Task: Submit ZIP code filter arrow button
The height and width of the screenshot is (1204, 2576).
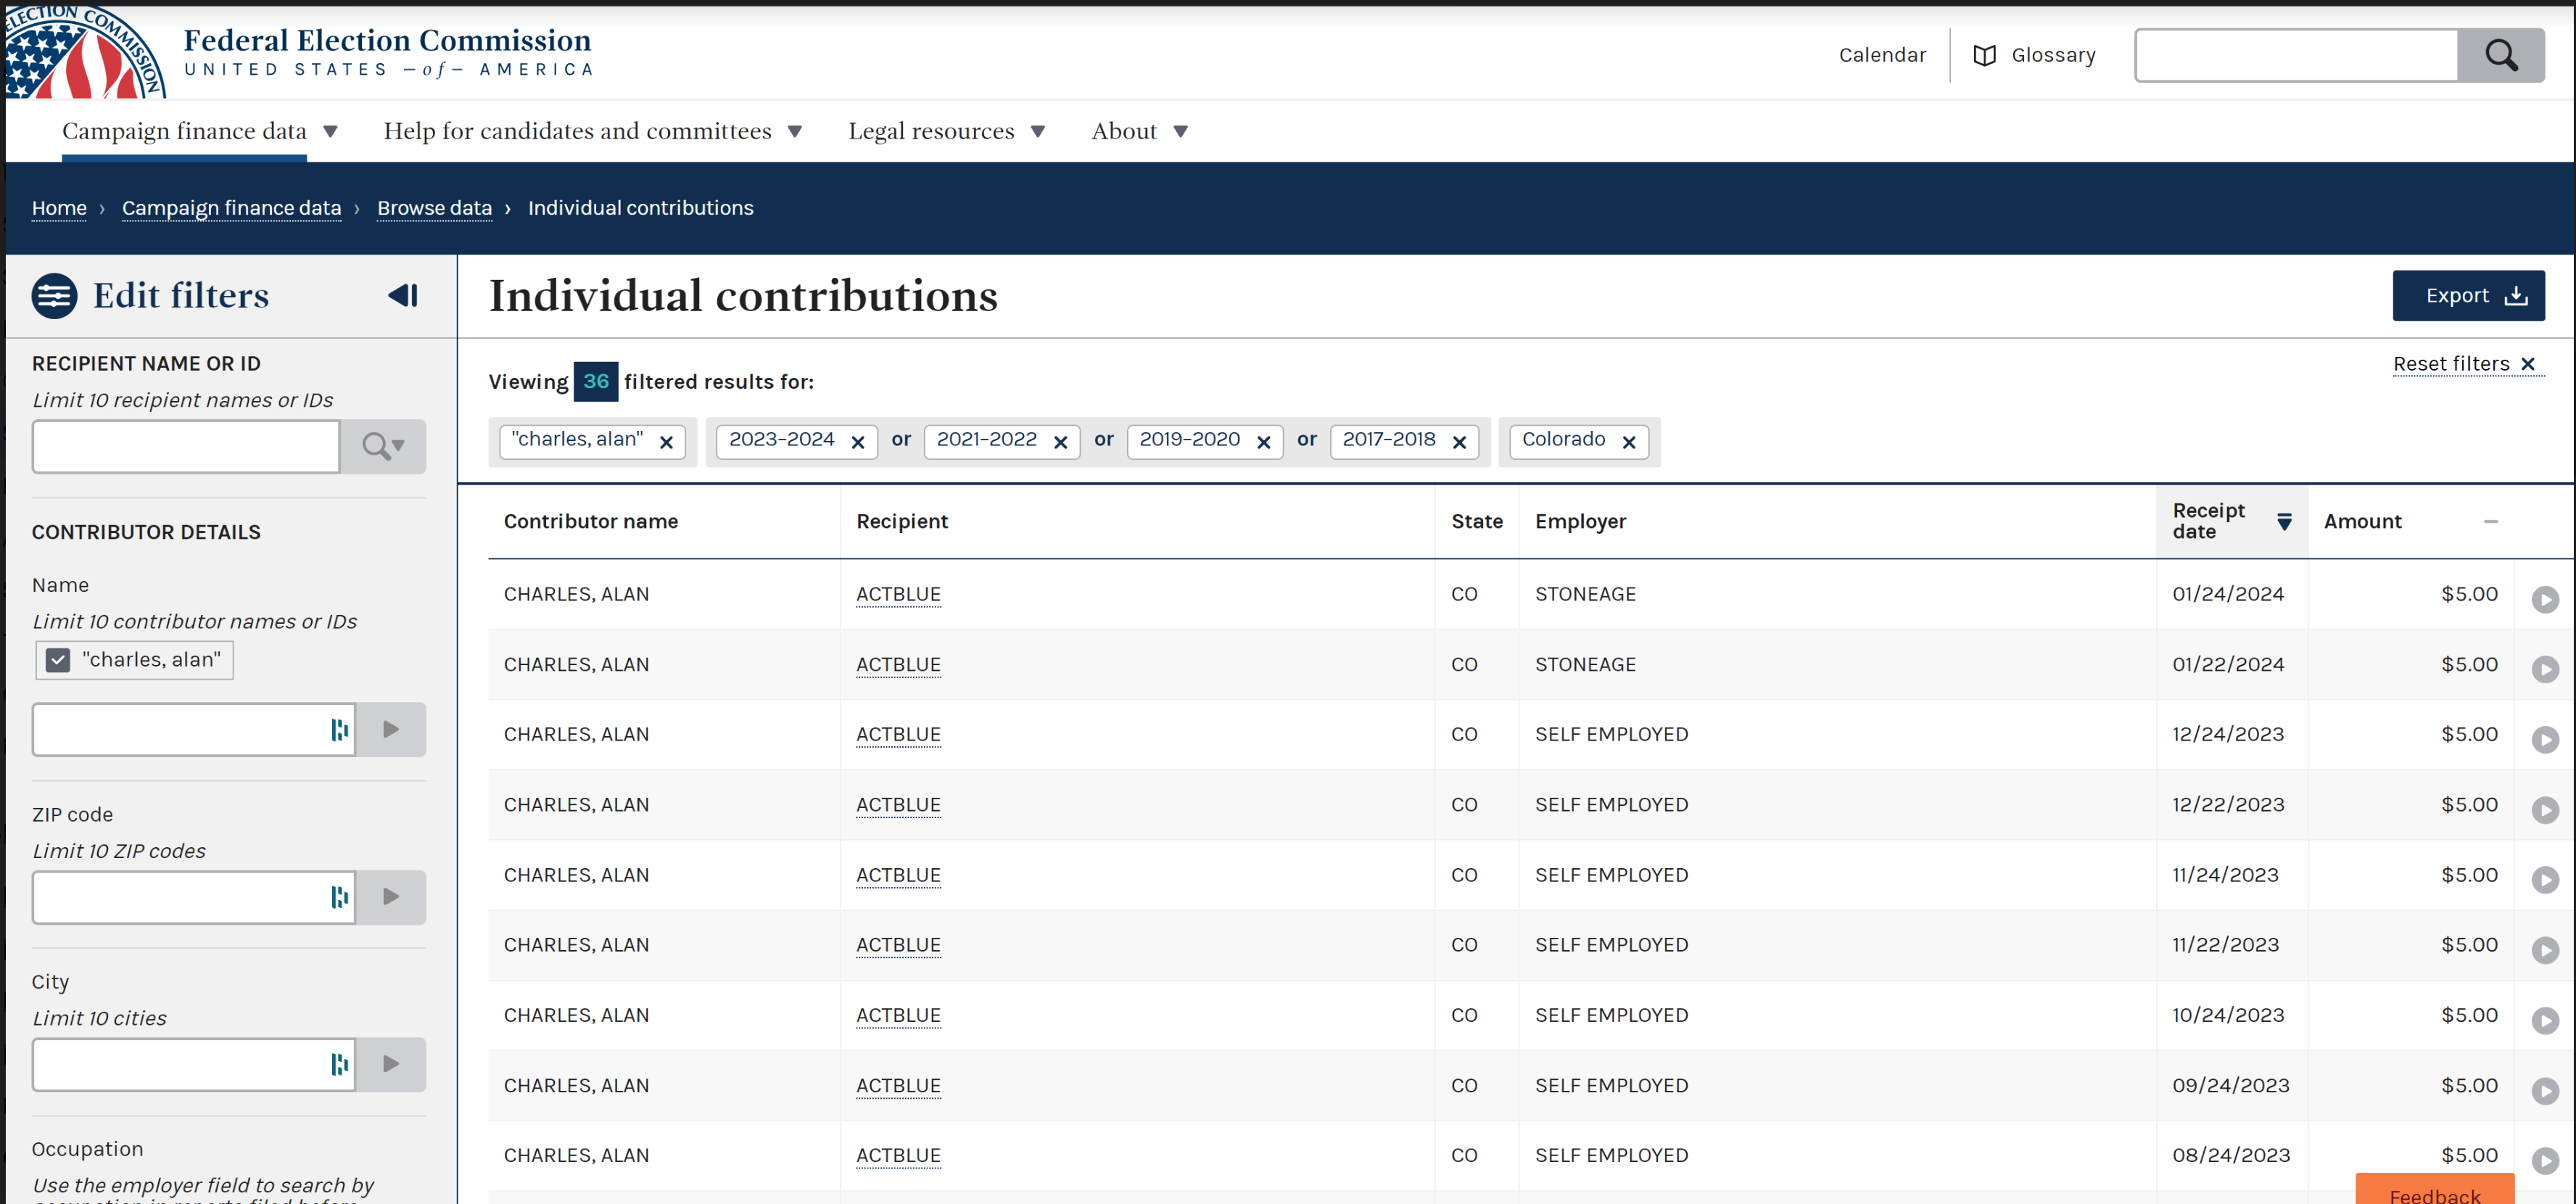Action: point(391,897)
